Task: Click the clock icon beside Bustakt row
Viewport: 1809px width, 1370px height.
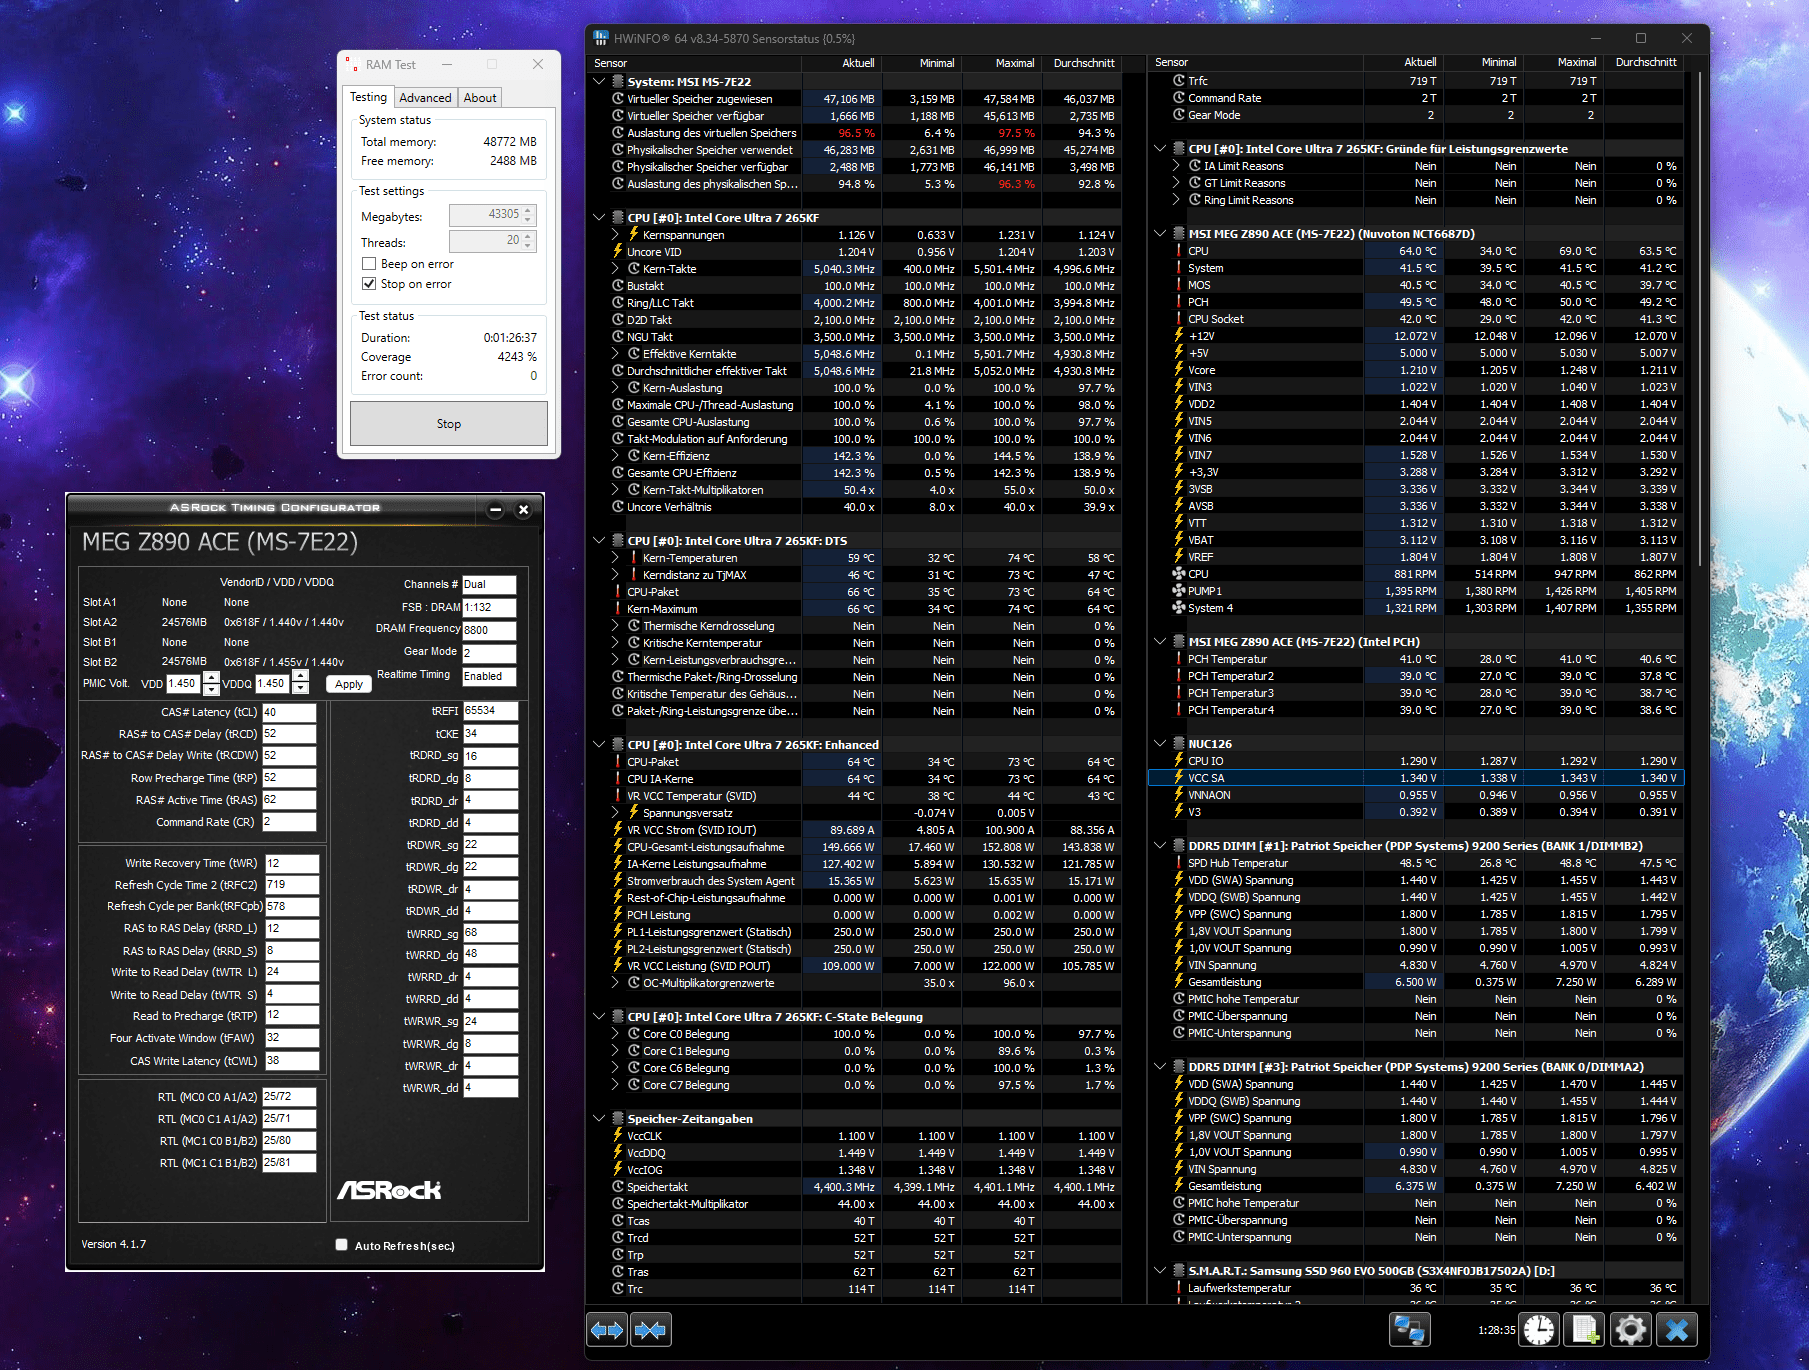Action: tap(618, 286)
